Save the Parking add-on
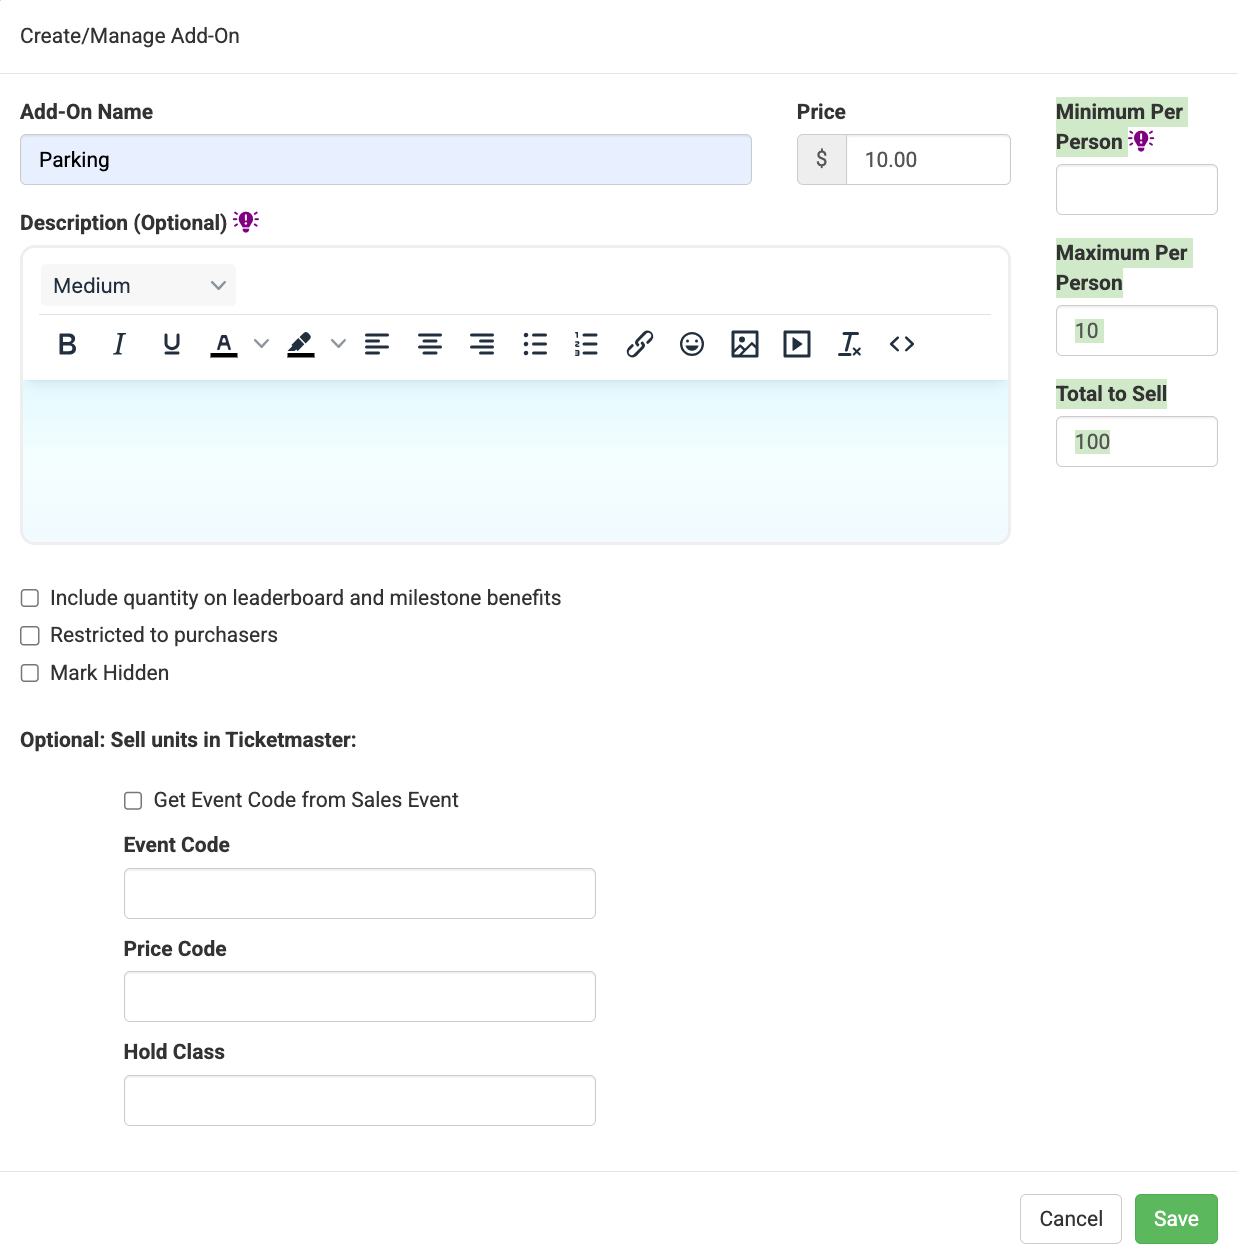Viewport: 1238px width, 1260px height. [x=1176, y=1219]
